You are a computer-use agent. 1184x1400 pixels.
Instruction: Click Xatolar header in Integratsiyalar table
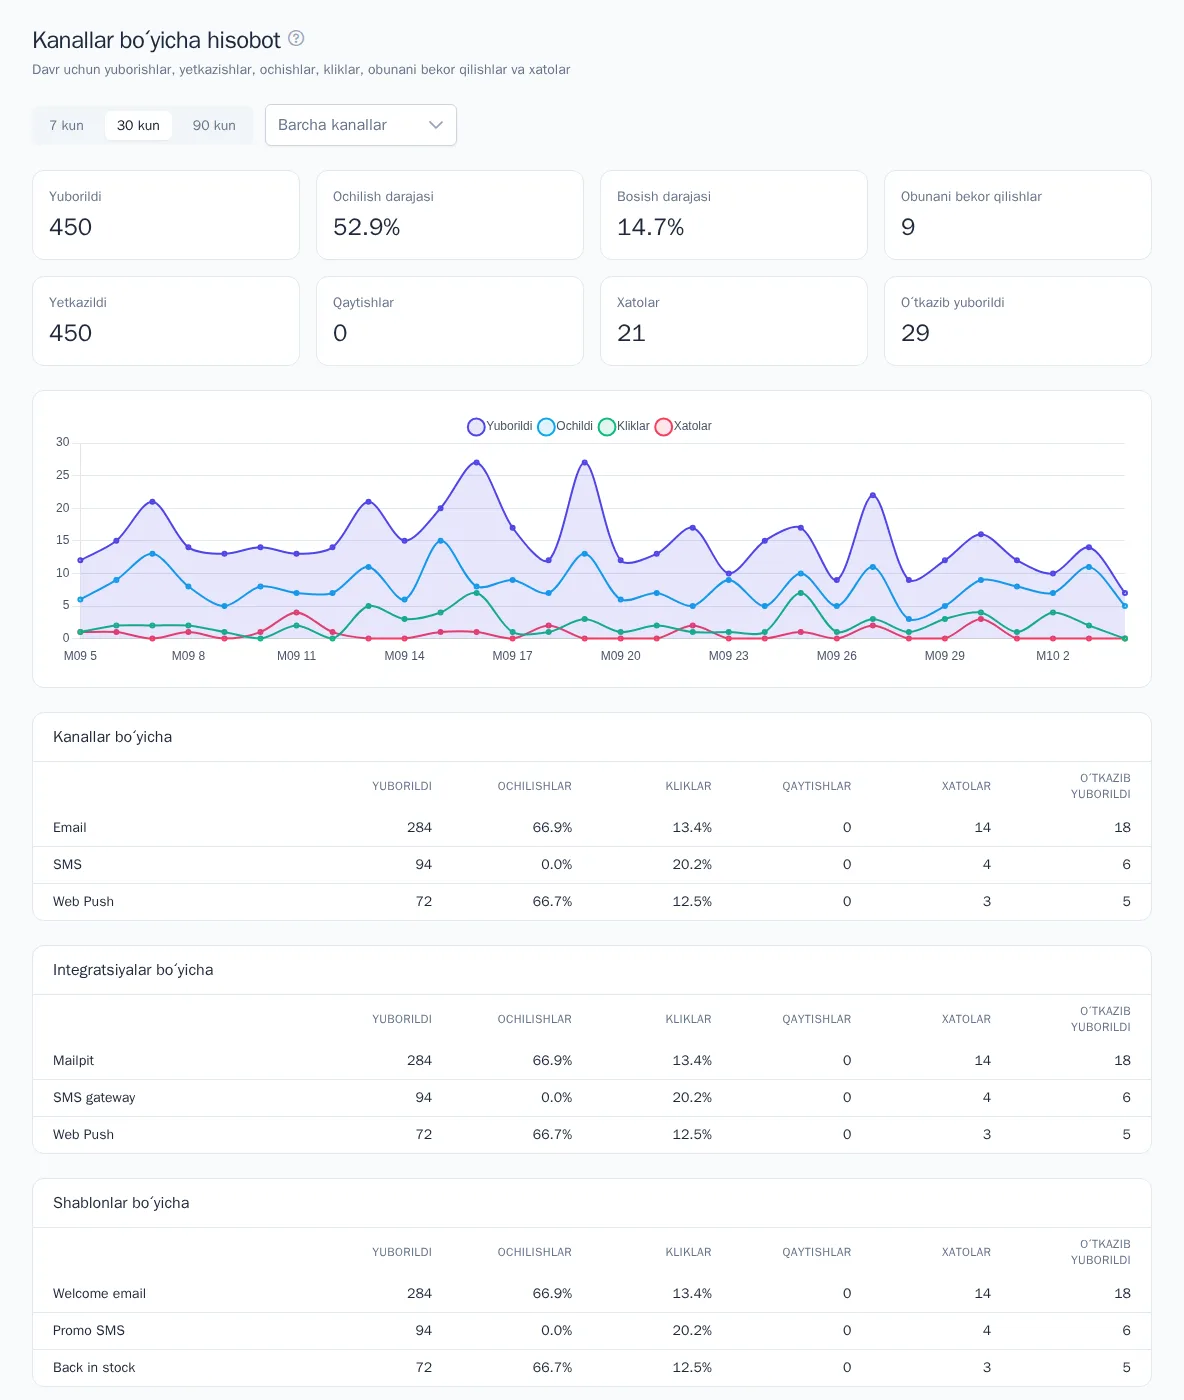(x=966, y=1019)
